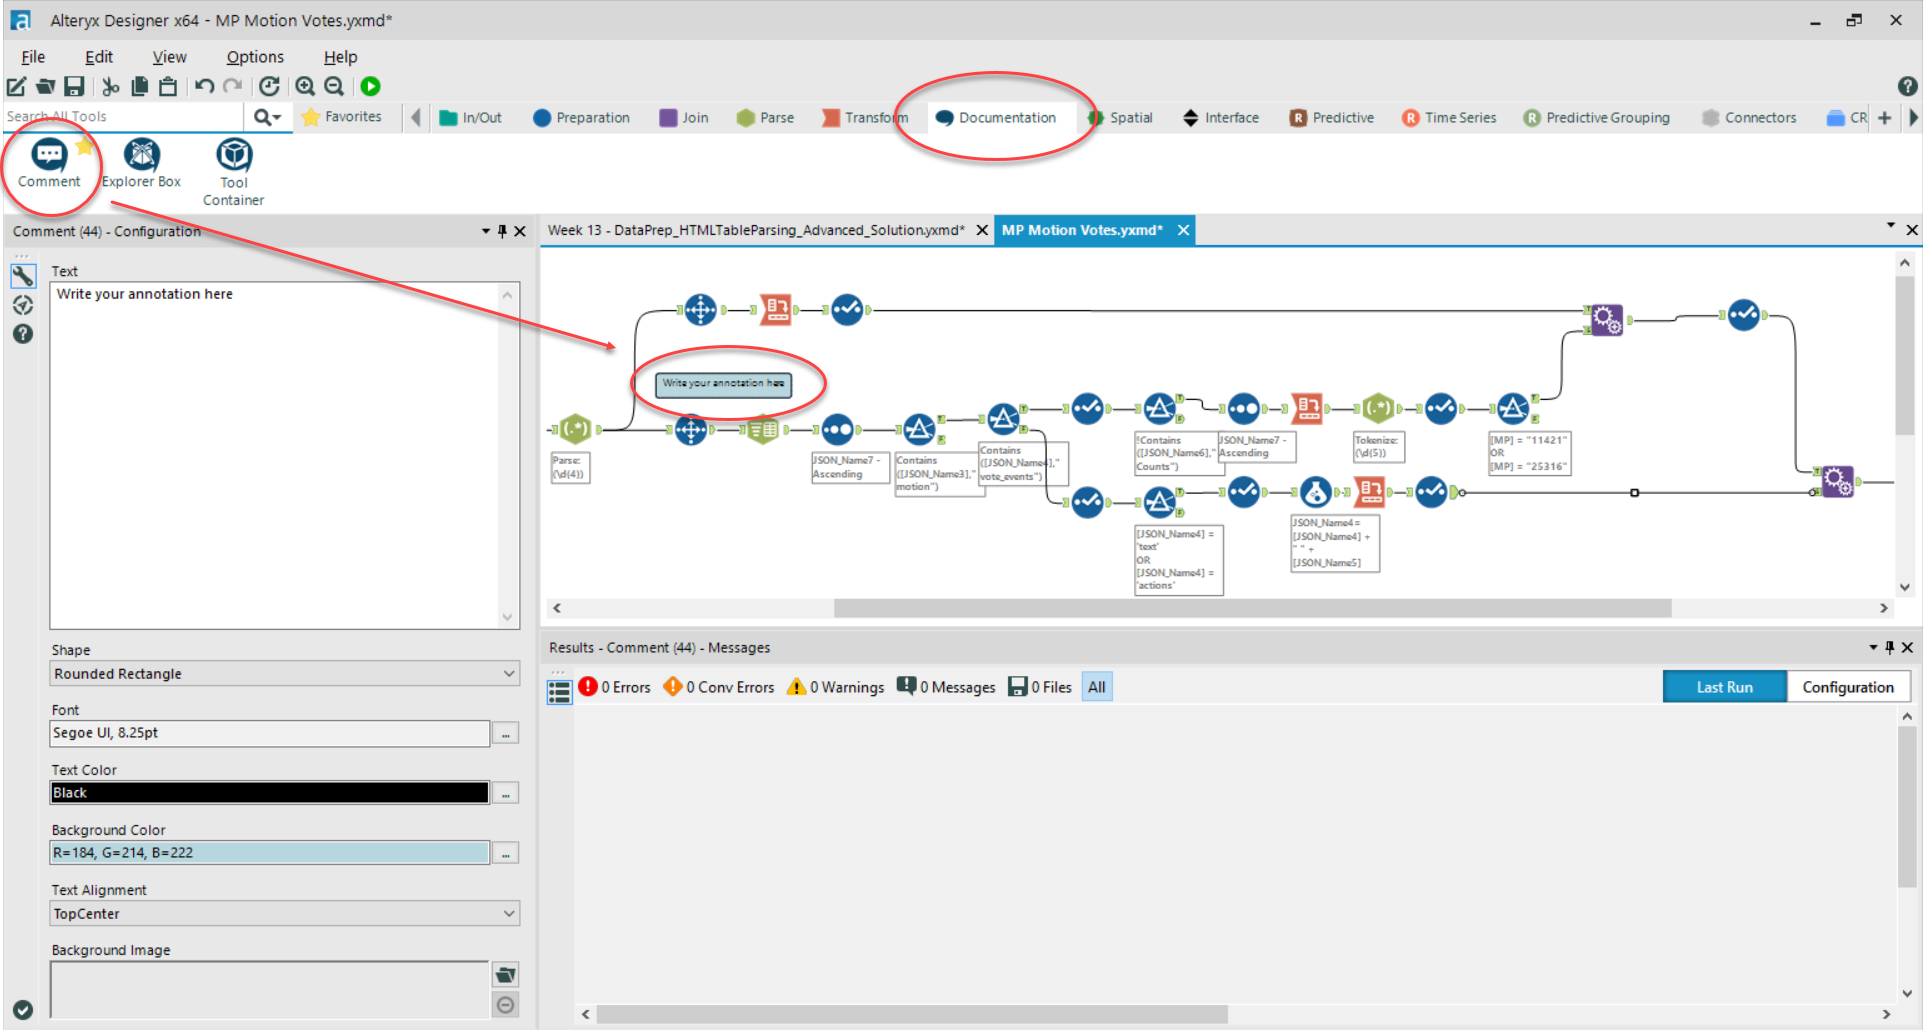Viewport: 1923px width, 1030px height.
Task: Zoom out of the canvas
Action: [334, 87]
